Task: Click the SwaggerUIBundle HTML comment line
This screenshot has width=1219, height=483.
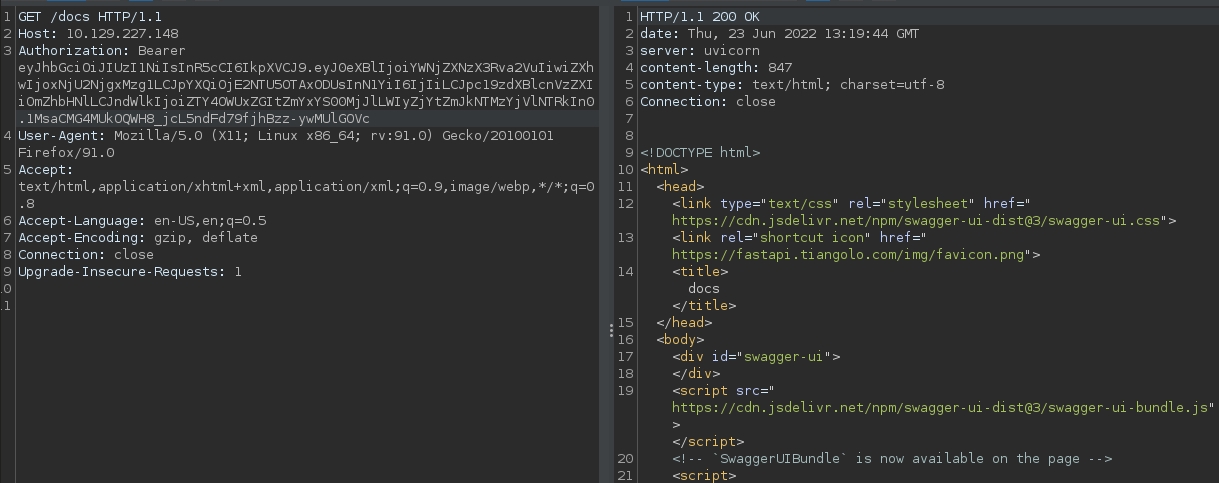Action: click(x=892, y=459)
